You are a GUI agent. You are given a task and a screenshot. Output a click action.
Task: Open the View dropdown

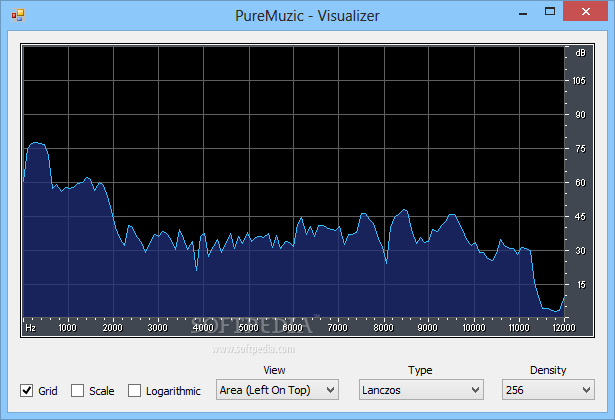pos(277,390)
